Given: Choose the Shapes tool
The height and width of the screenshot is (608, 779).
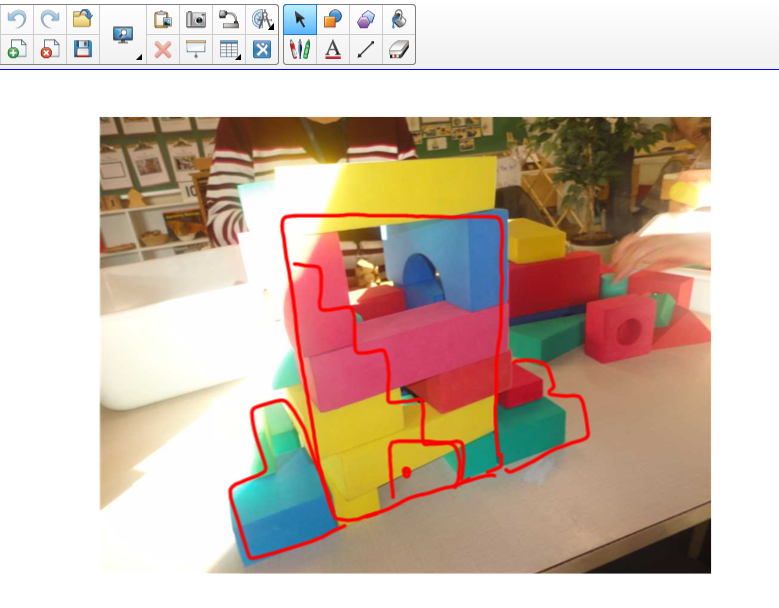Looking at the screenshot, I should click(x=333, y=18).
